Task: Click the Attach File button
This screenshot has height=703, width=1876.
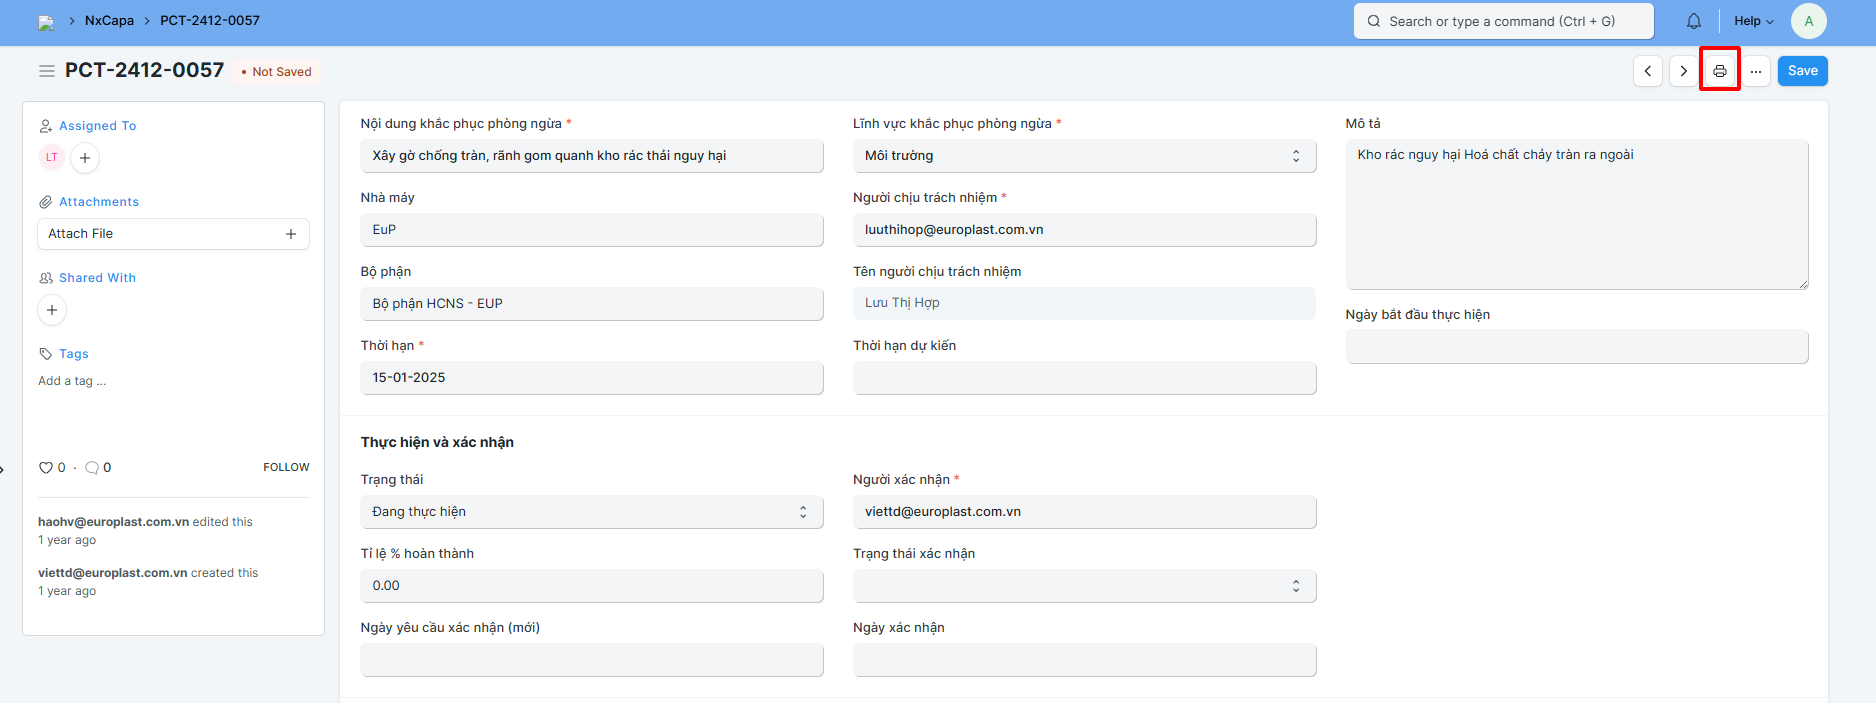Action: pos(173,234)
